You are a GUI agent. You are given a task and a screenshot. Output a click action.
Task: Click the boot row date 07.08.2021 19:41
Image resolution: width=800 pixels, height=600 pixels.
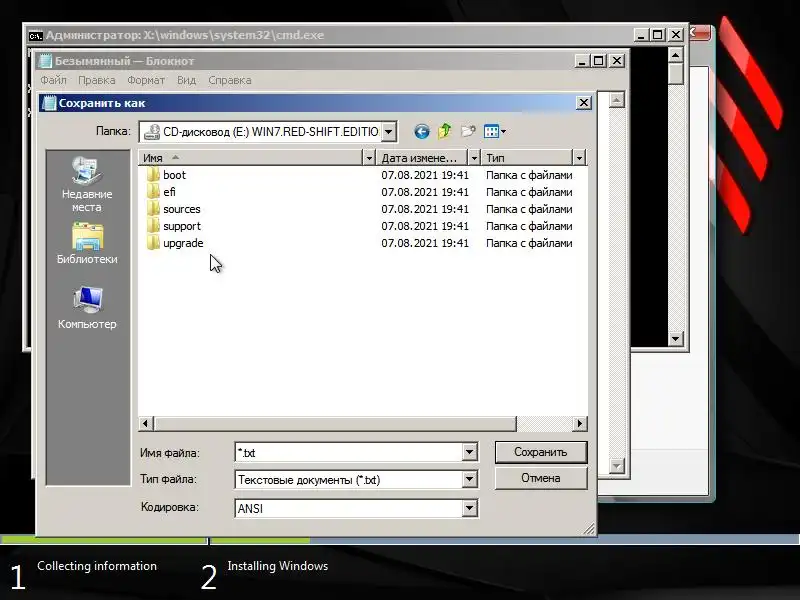pyautogui.click(x=425, y=175)
